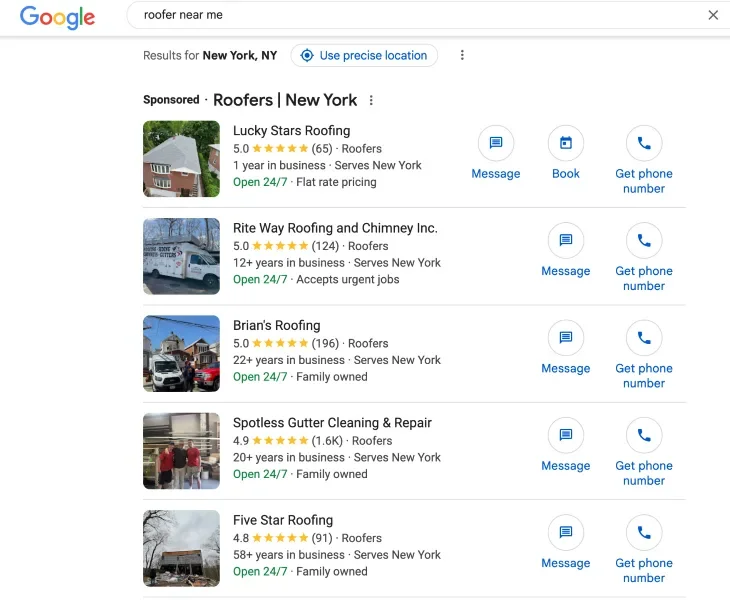This screenshot has width=730, height=600.
Task: Open the Lucky Stars Roofing listing title
Action: click(291, 131)
